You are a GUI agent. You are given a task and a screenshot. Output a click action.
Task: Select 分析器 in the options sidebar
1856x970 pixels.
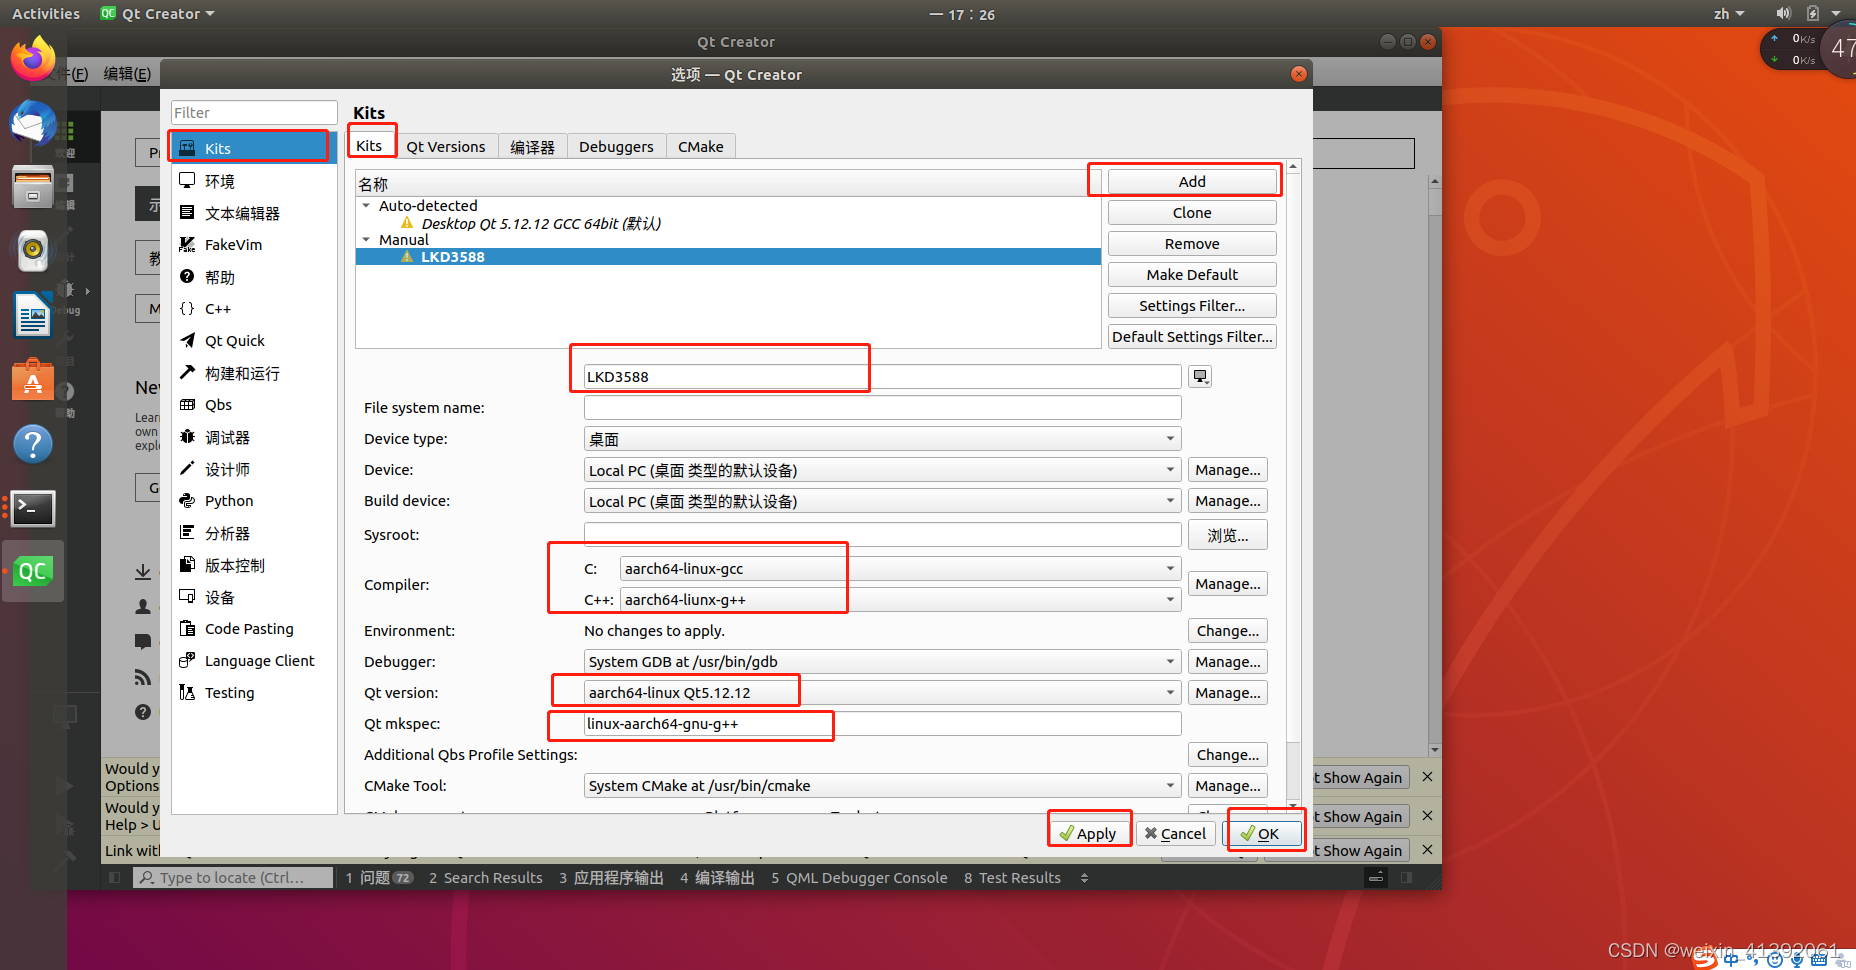click(227, 532)
